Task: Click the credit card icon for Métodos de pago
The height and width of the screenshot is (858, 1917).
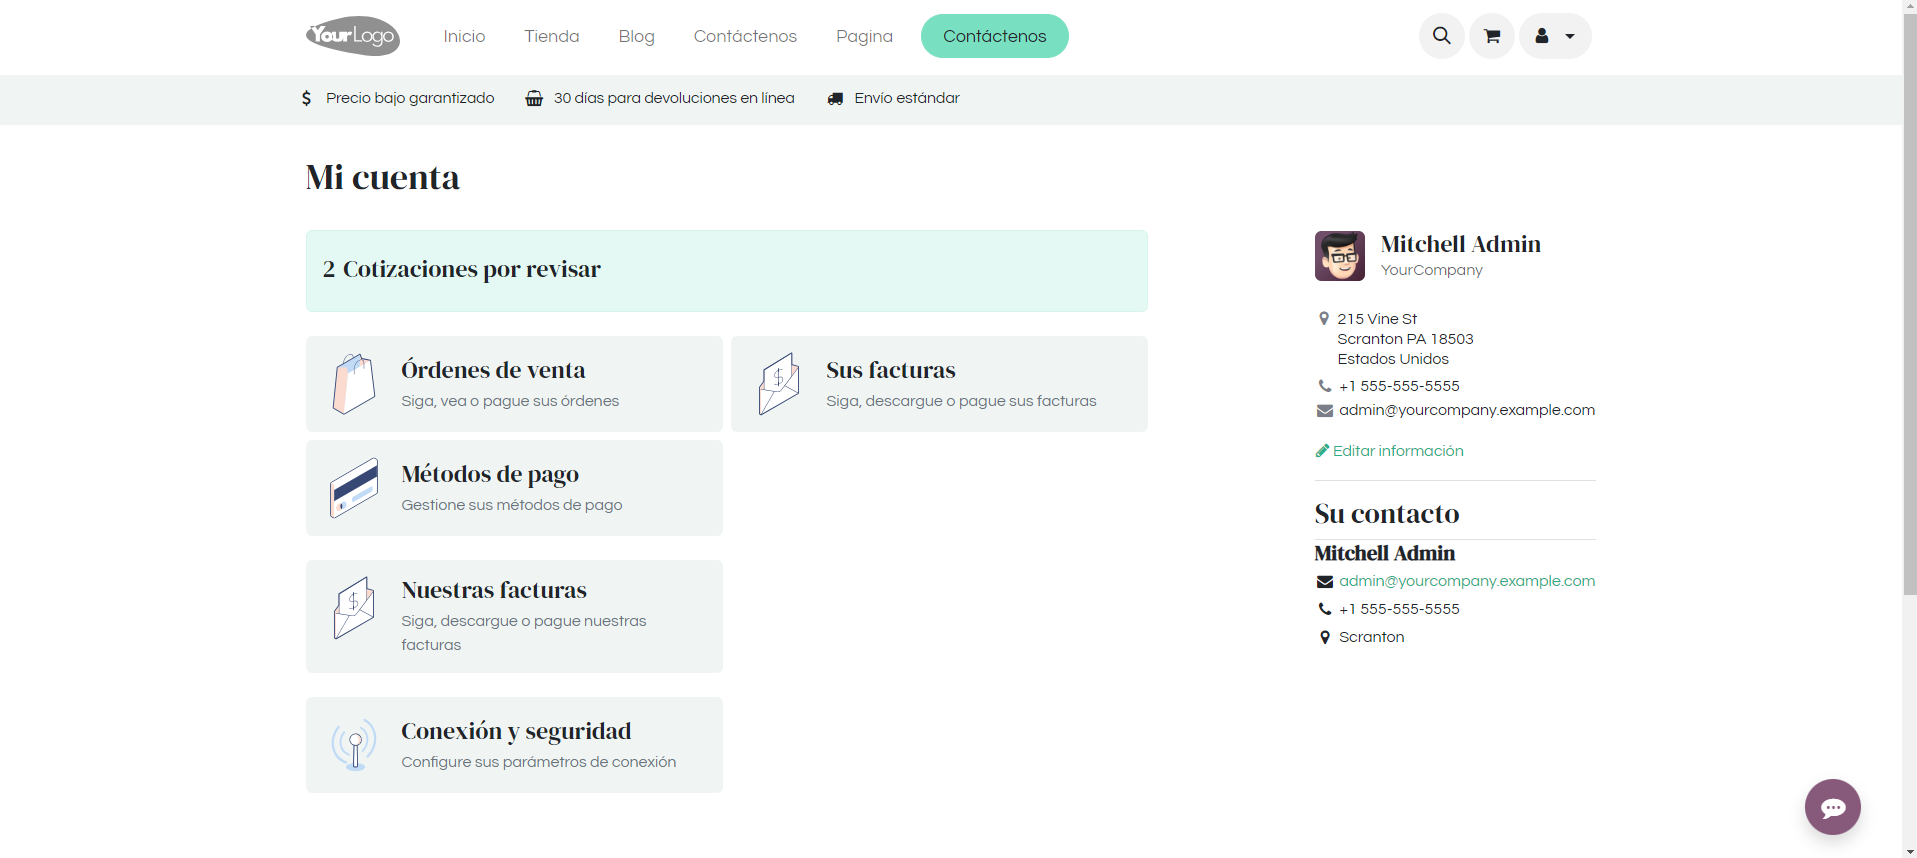Action: (x=354, y=488)
